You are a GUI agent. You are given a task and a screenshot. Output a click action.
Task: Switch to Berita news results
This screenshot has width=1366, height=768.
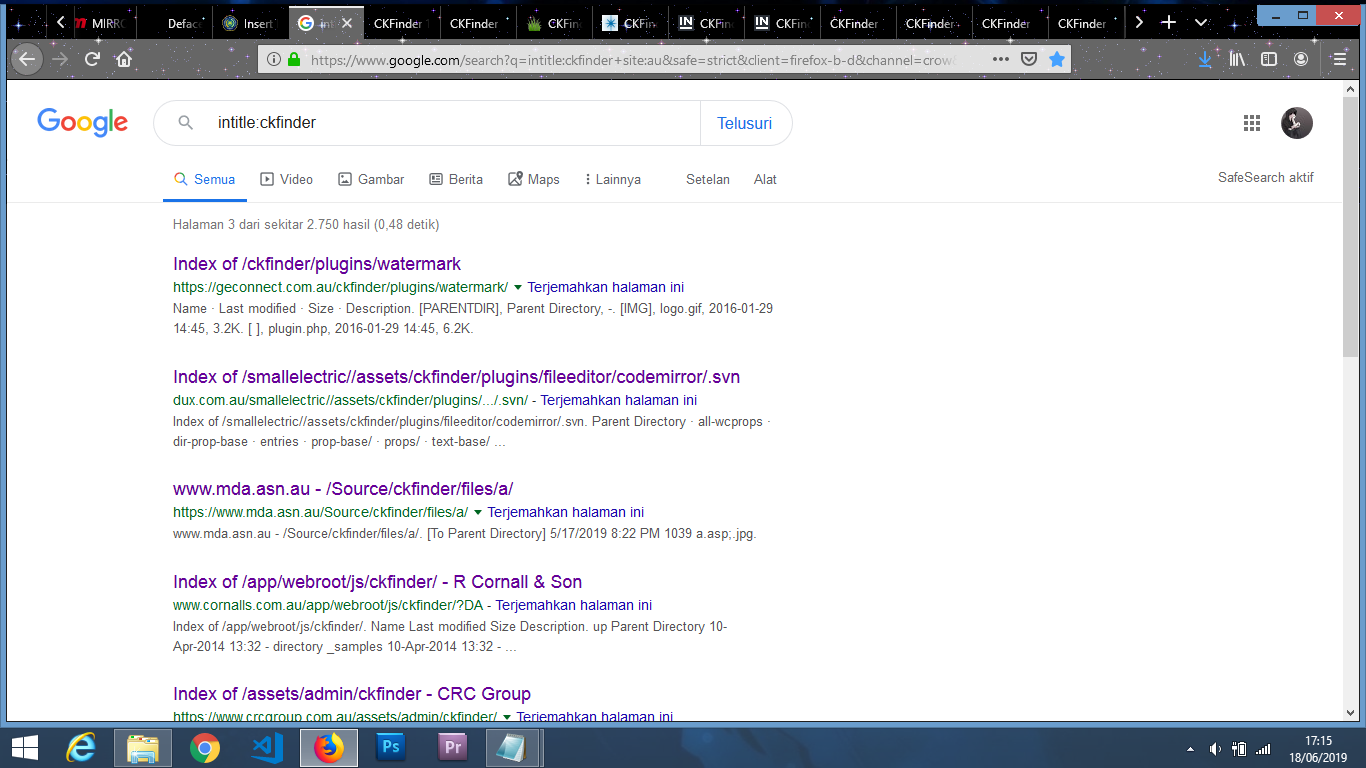[x=456, y=180]
